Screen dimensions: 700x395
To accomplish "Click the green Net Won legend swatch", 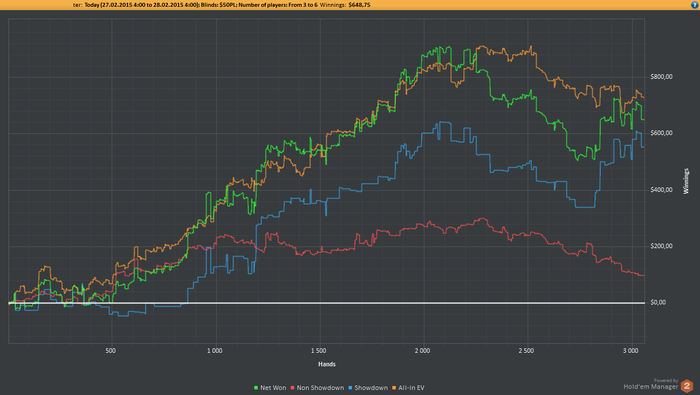I will click(256, 388).
